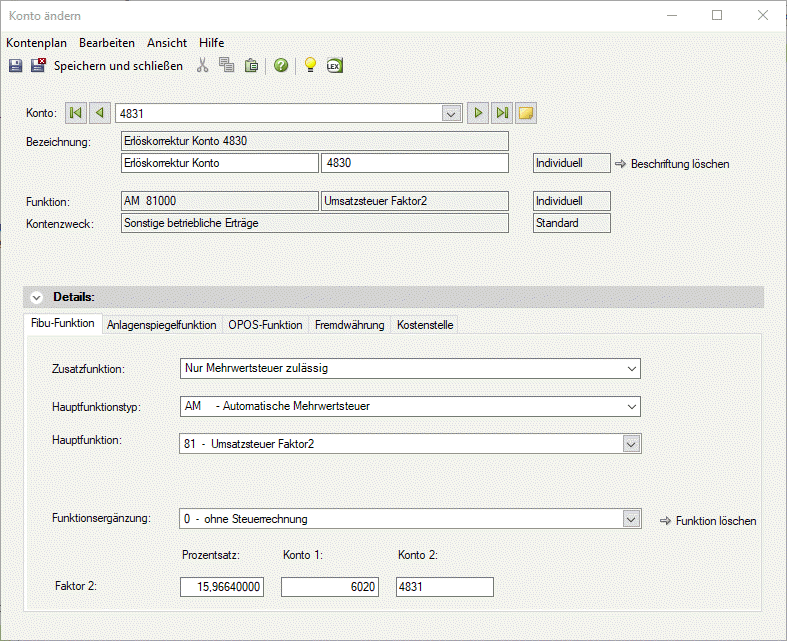Click the paste clipboard icon

point(251,66)
